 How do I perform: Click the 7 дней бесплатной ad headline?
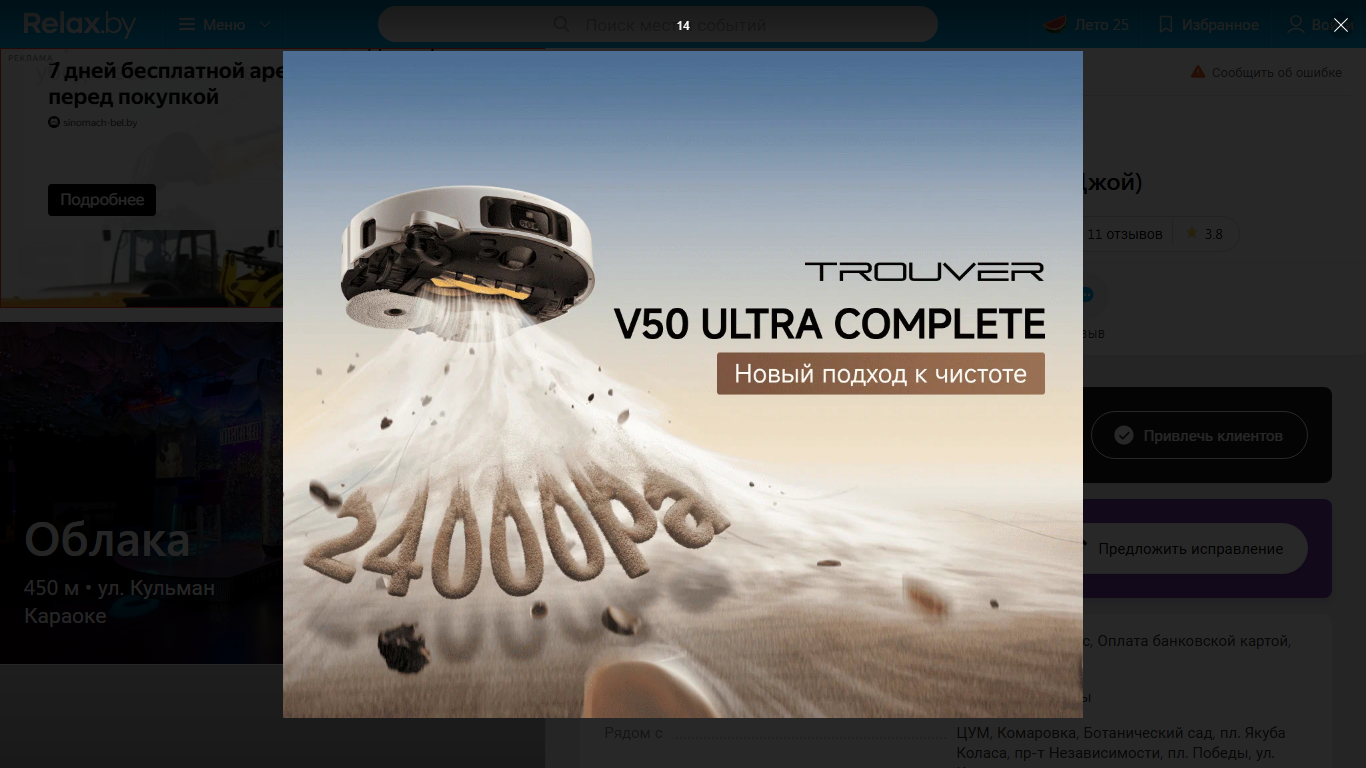[165, 84]
